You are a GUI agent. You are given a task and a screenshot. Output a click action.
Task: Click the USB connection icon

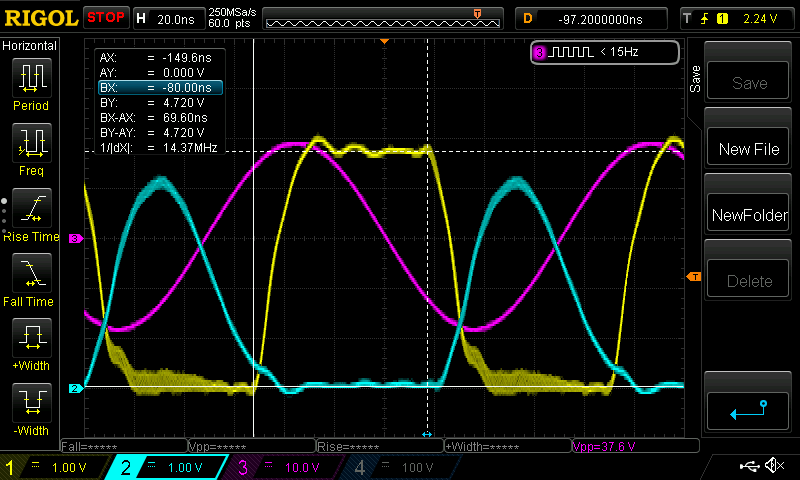tap(749, 465)
